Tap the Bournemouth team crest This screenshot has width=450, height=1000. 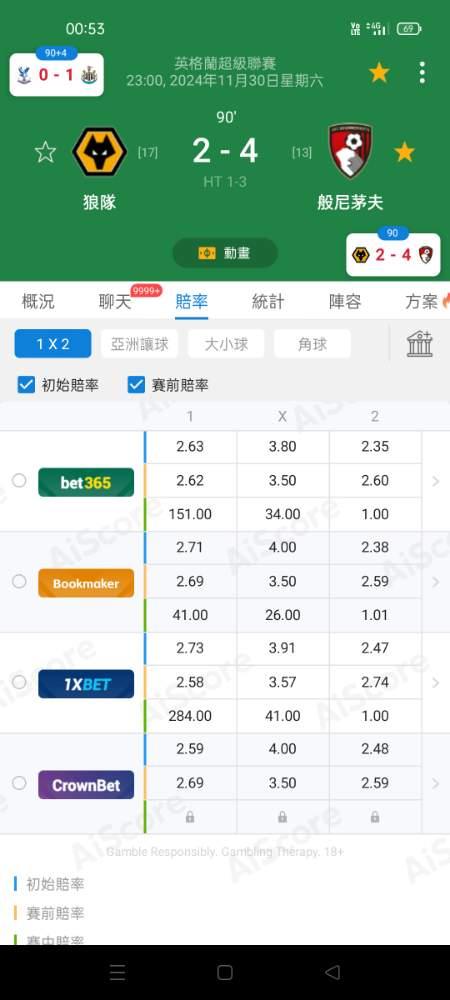pos(350,151)
